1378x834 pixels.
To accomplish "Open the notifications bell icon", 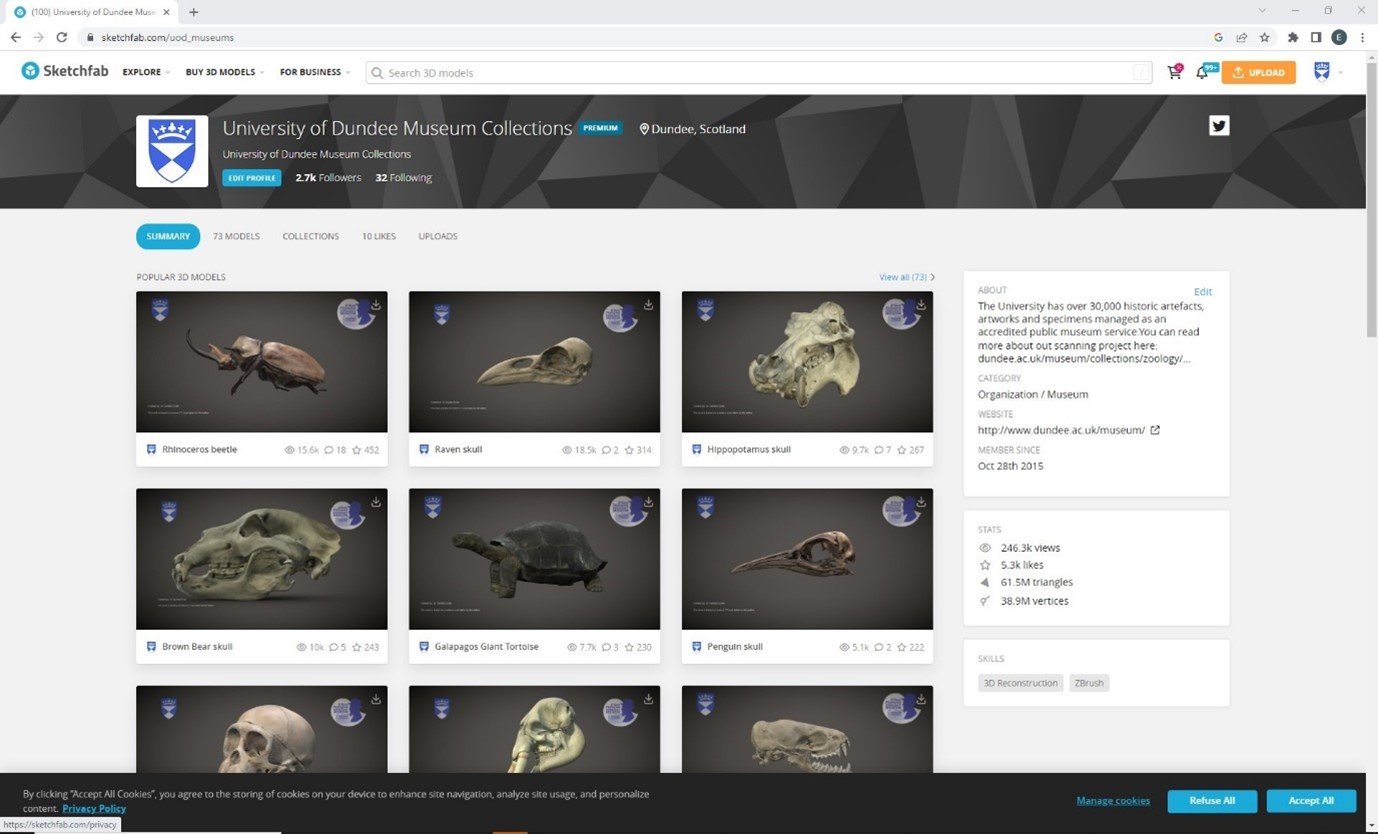I will coord(1202,72).
